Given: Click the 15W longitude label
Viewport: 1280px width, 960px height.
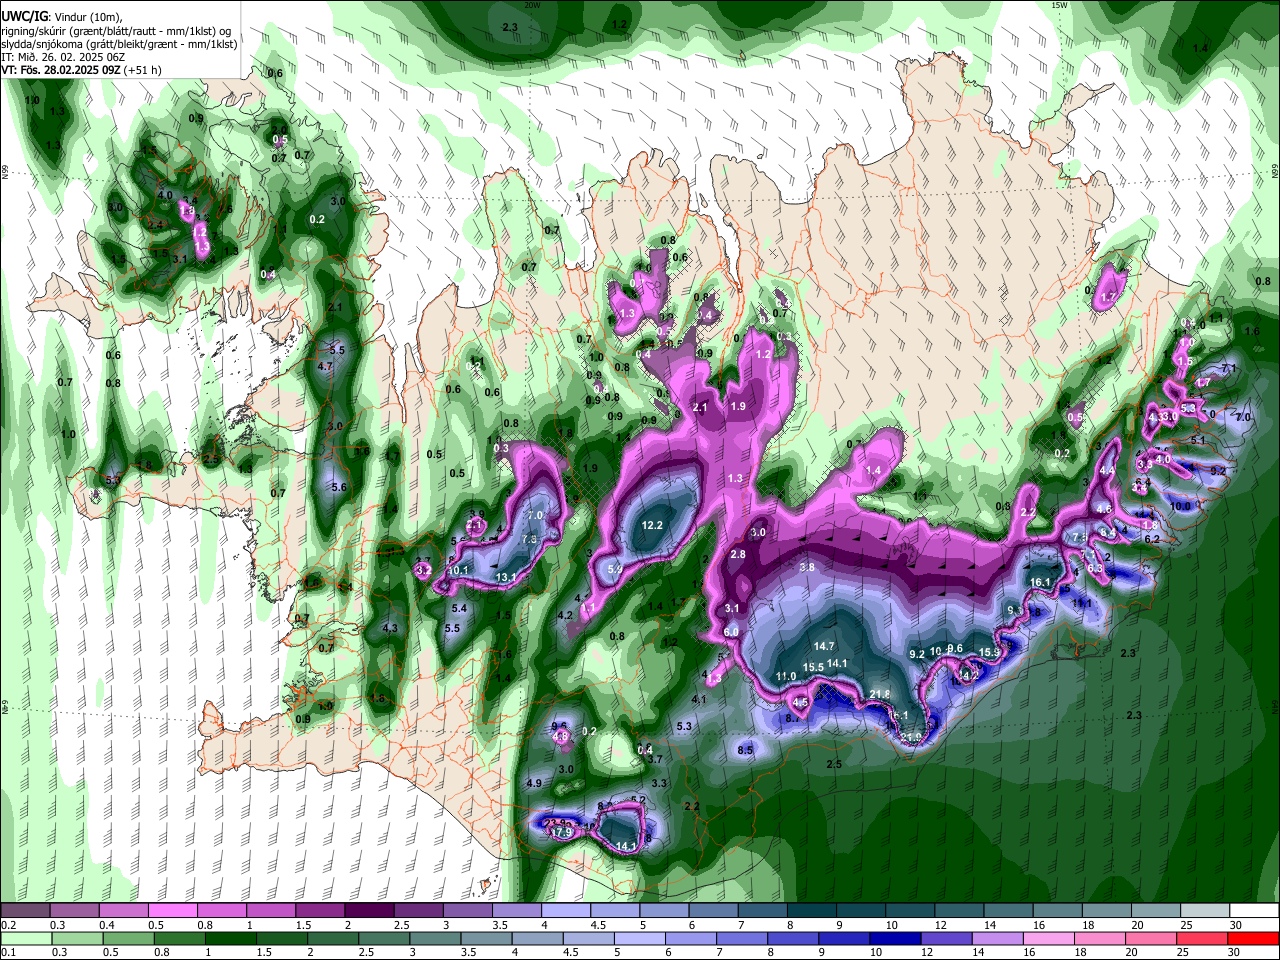Looking at the screenshot, I should coord(1060,5).
